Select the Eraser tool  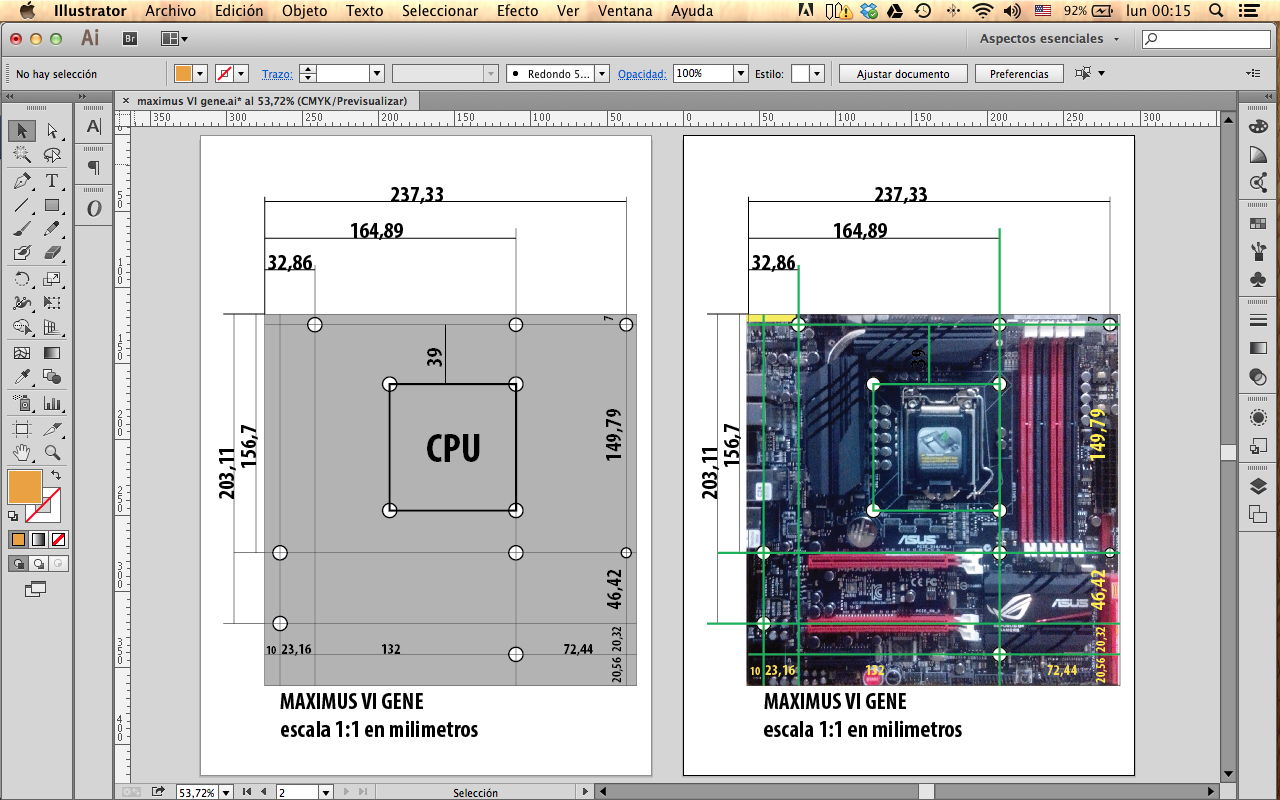tap(52, 253)
